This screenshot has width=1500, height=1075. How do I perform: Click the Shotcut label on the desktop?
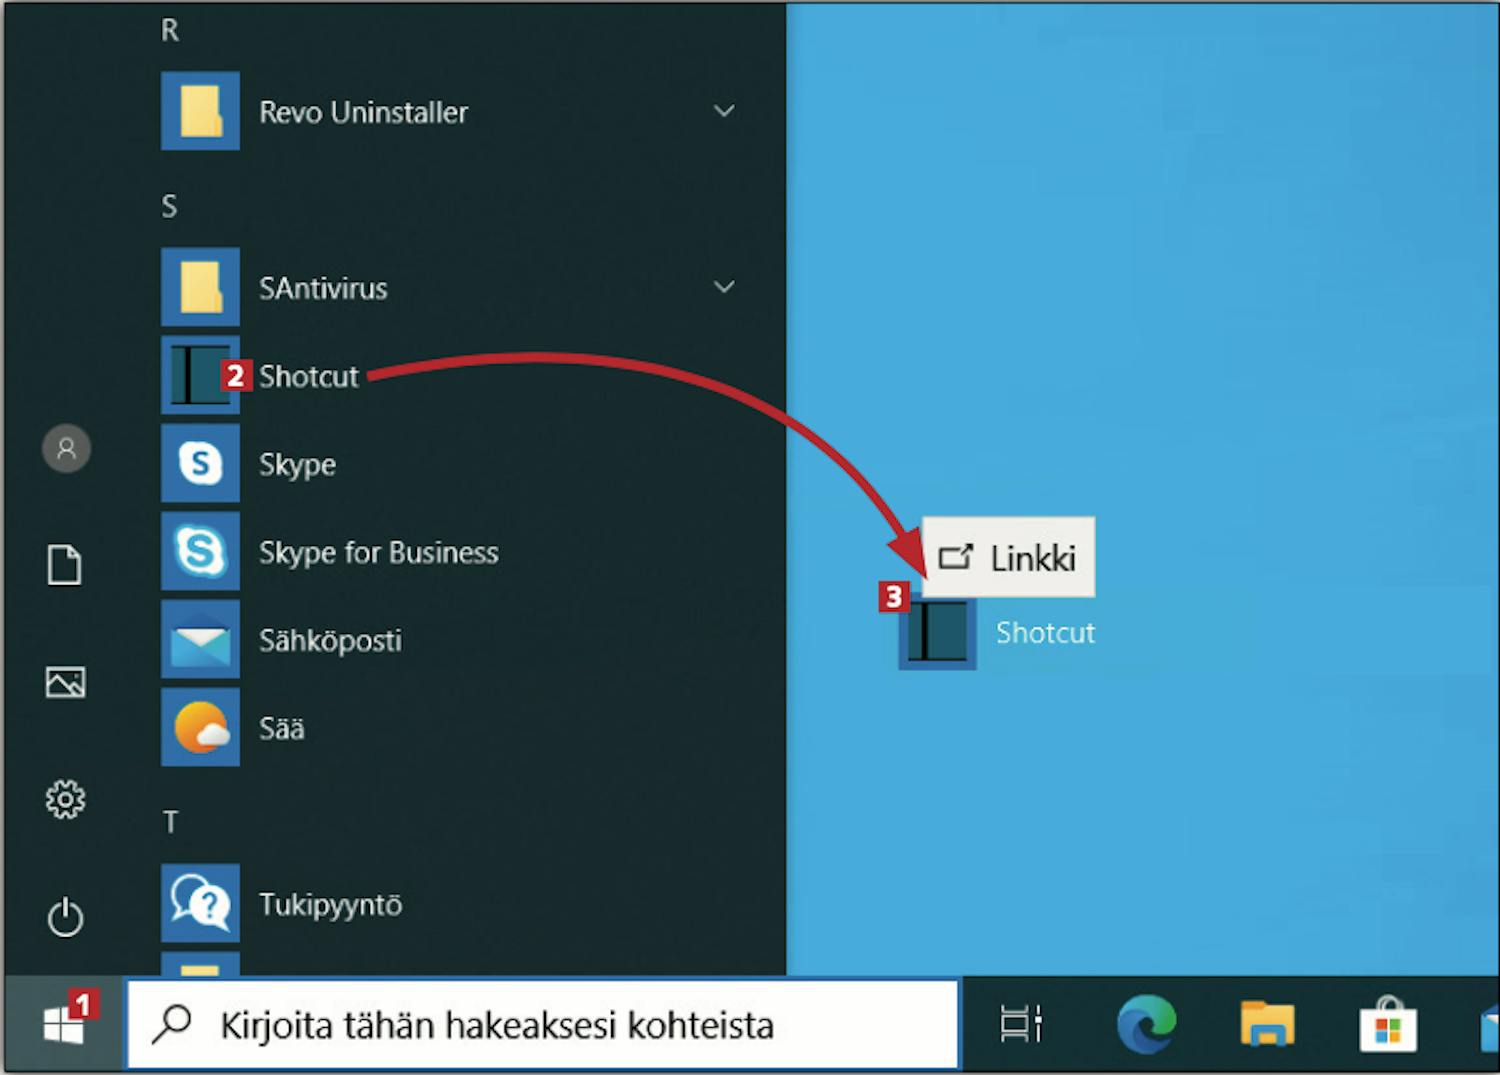[1046, 632]
